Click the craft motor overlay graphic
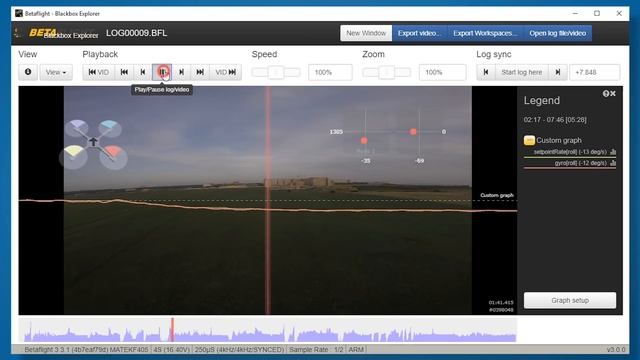Viewport: 640px width, 360px height. [x=93, y=143]
